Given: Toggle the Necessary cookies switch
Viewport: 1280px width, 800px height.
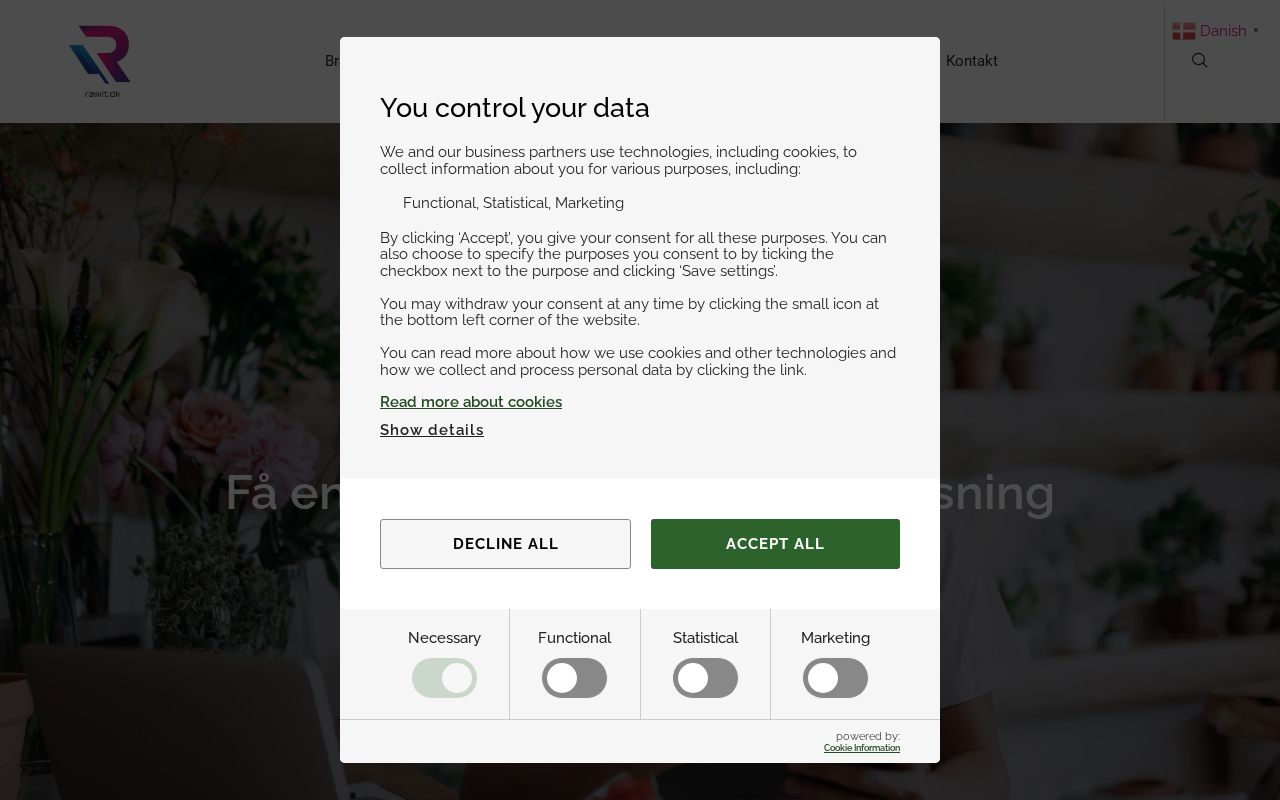Looking at the screenshot, I should [x=444, y=678].
